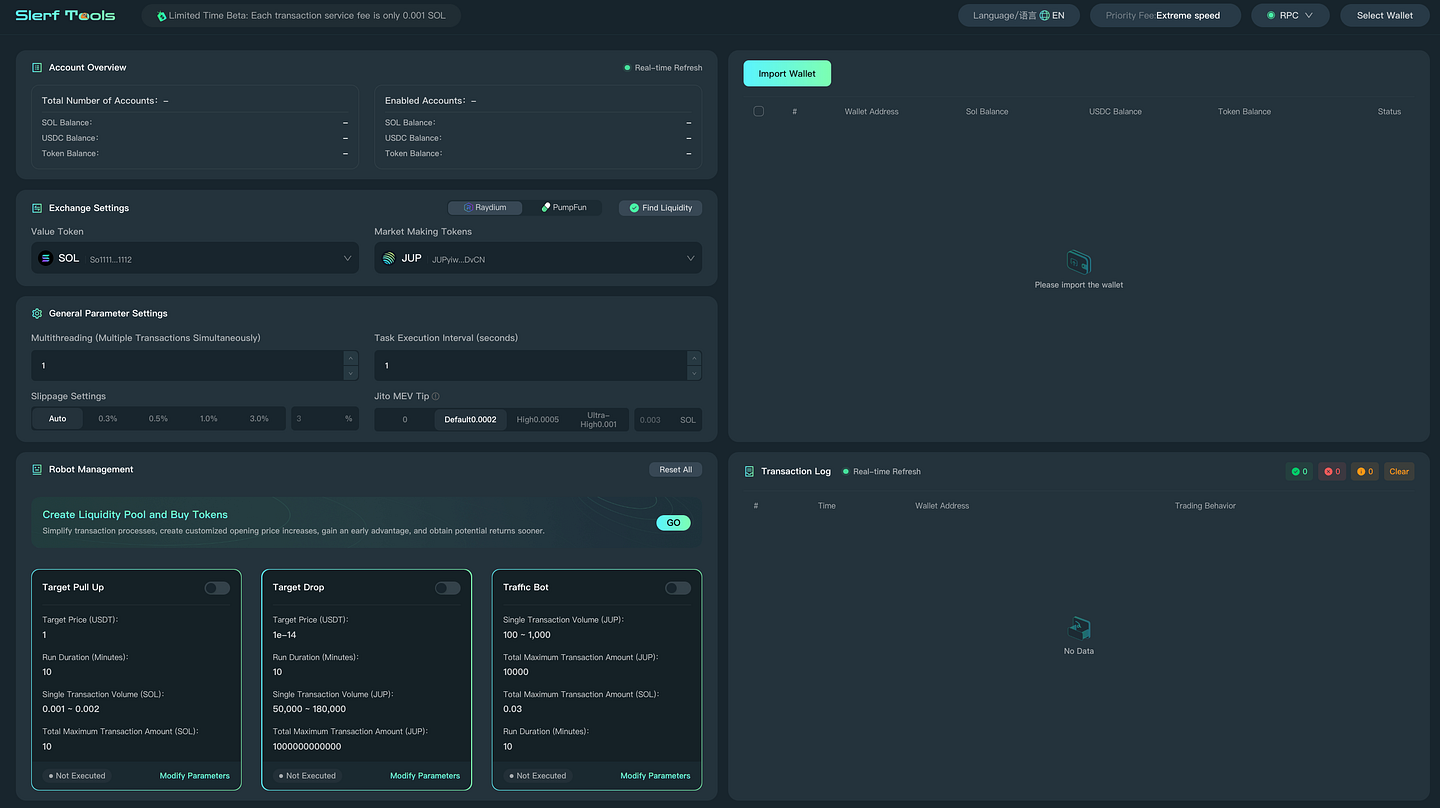This screenshot has height=808, width=1440.
Task: Click the Robot Management panel icon
Action: coord(37,469)
